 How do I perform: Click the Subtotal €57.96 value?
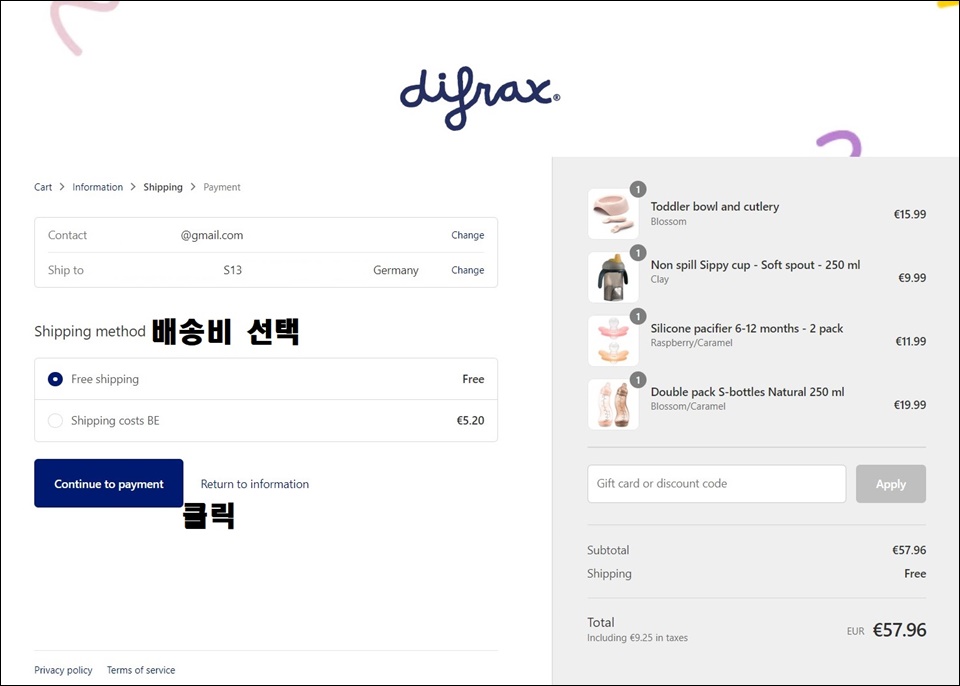(x=909, y=550)
